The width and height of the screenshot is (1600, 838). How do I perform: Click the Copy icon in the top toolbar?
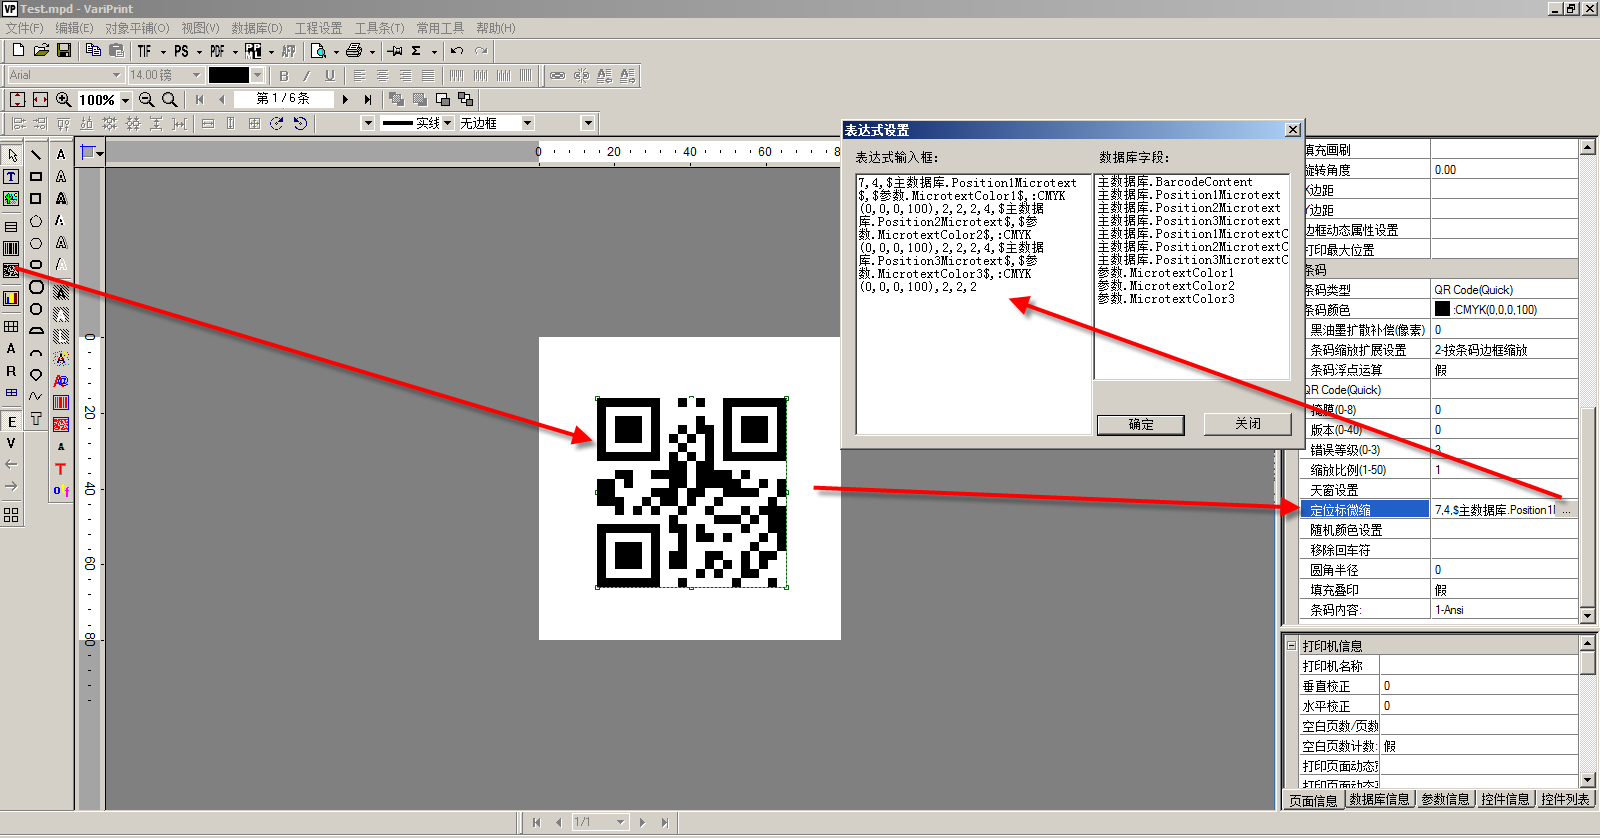[94, 50]
